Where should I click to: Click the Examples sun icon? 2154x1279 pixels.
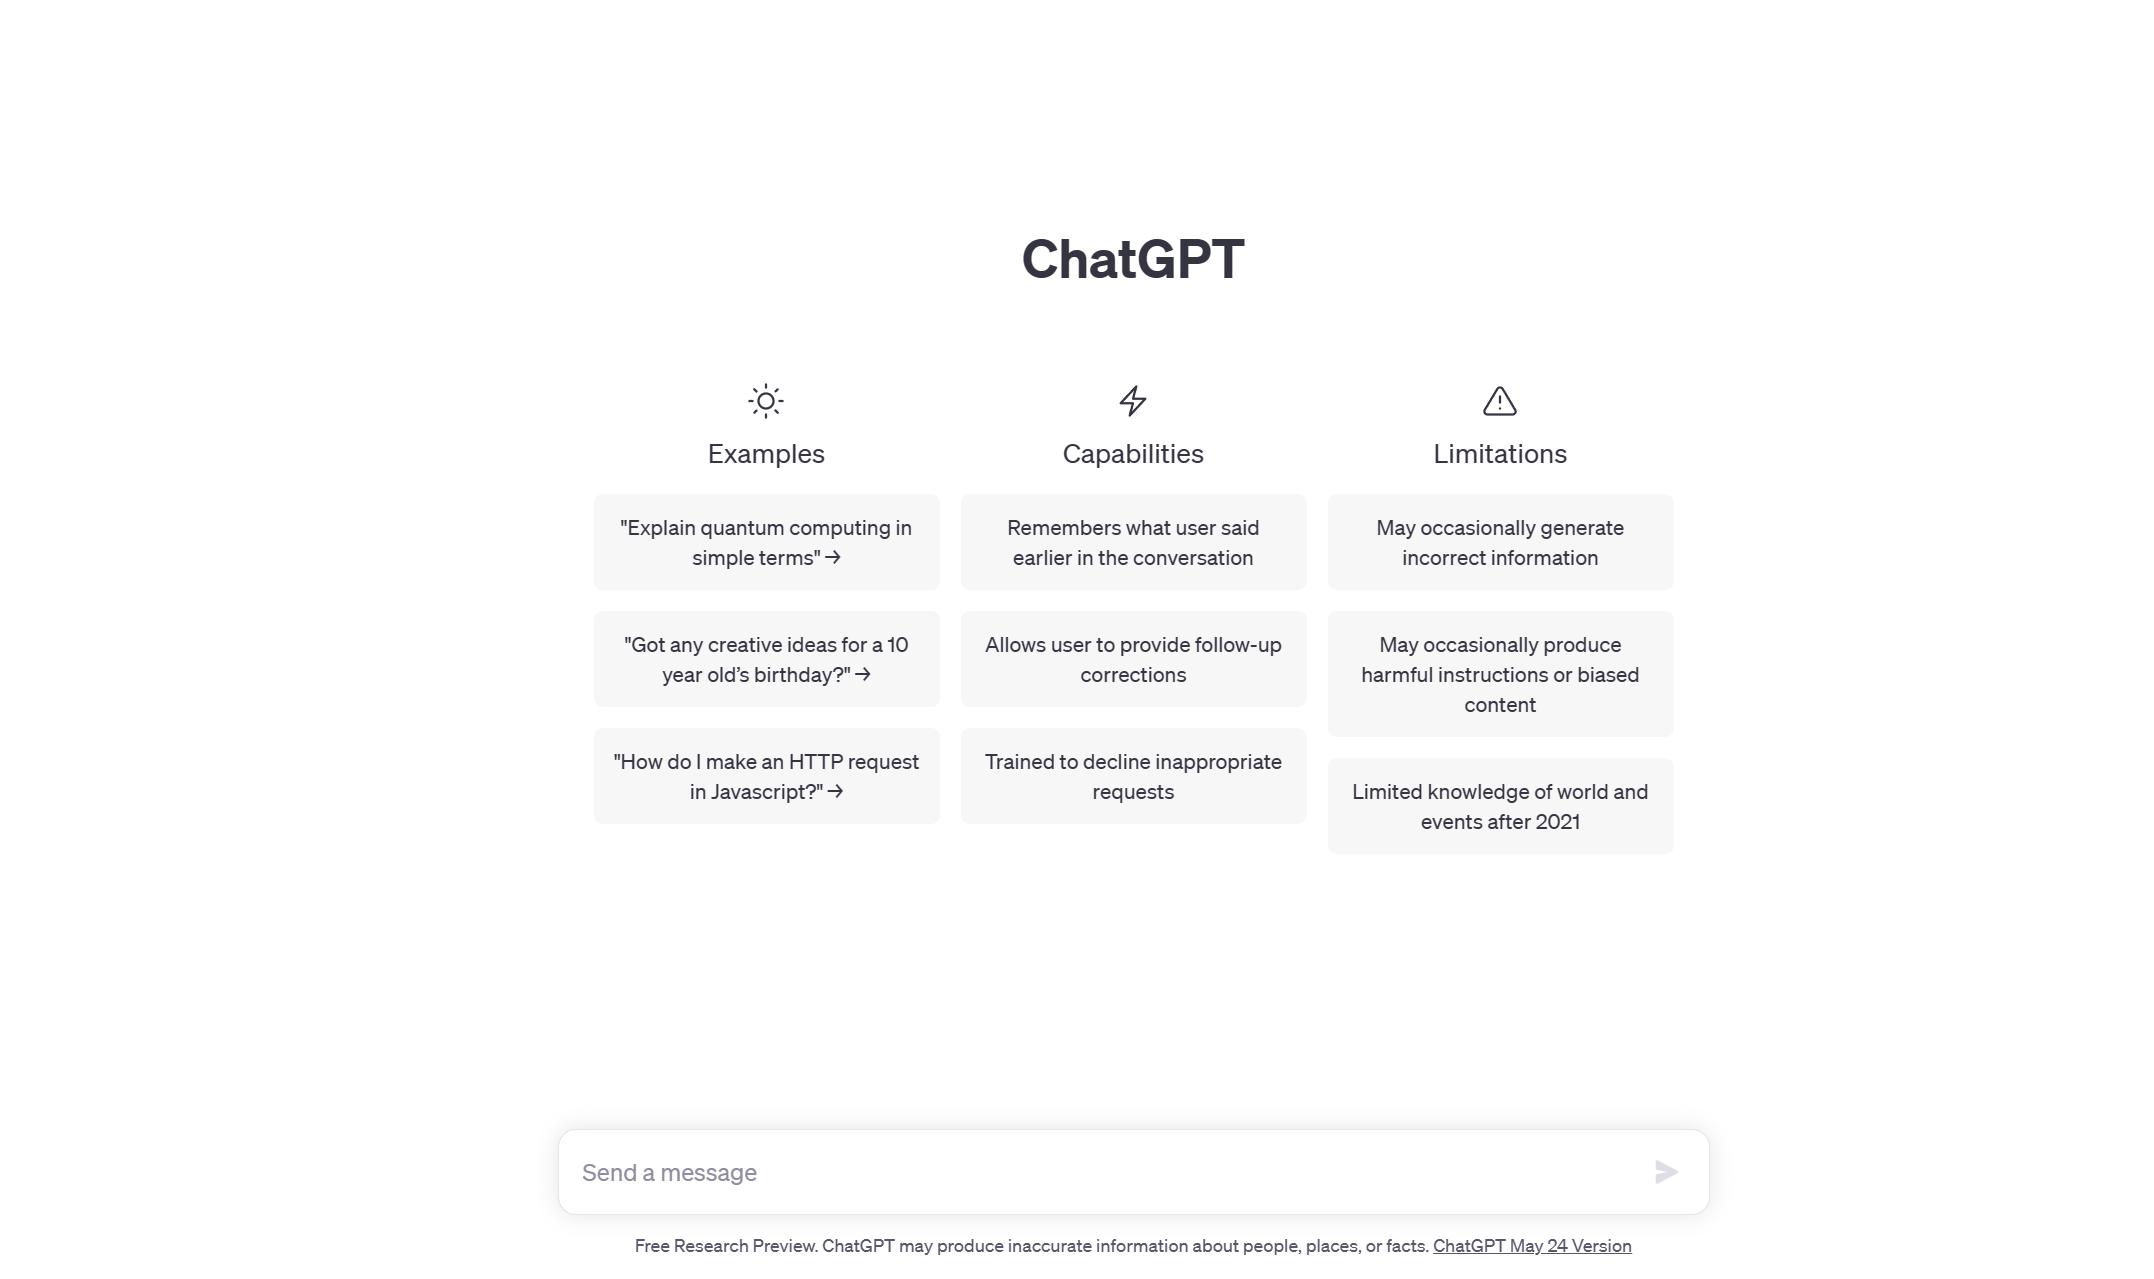pos(766,400)
